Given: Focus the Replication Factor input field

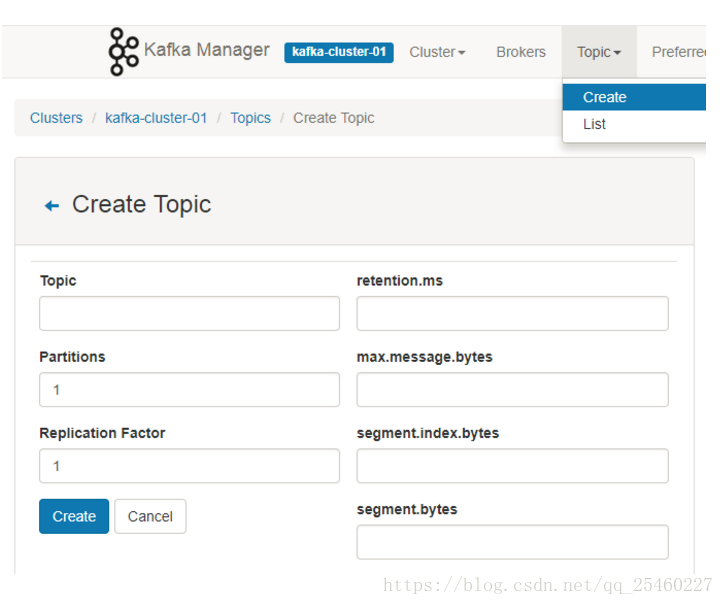Looking at the screenshot, I should 189,466.
